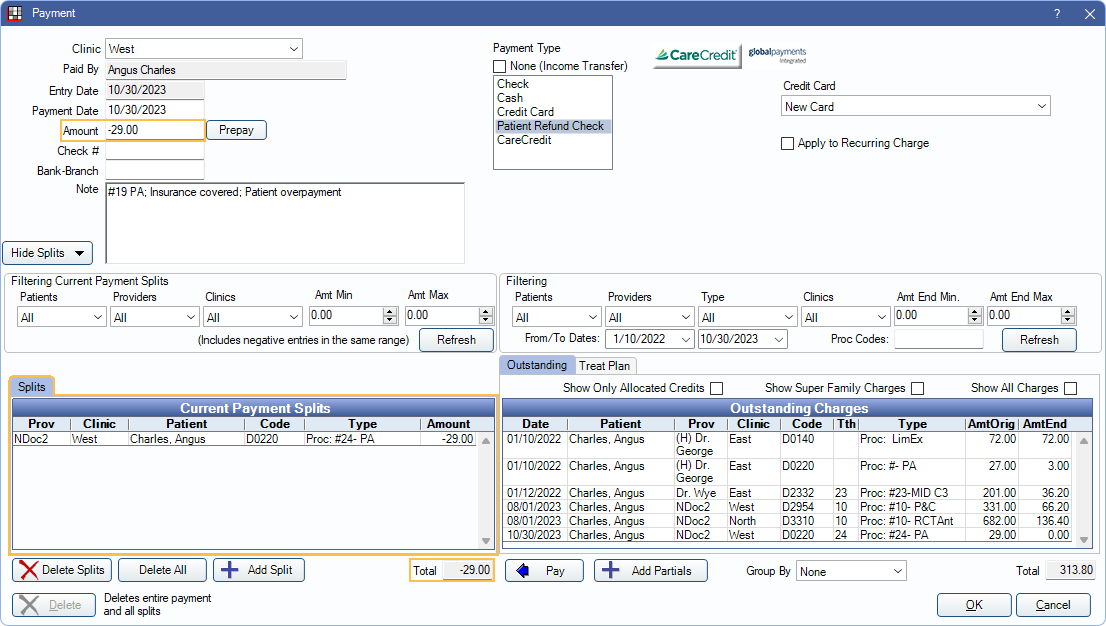Select the Outstanding tab
This screenshot has width=1106, height=626.
tap(537, 365)
